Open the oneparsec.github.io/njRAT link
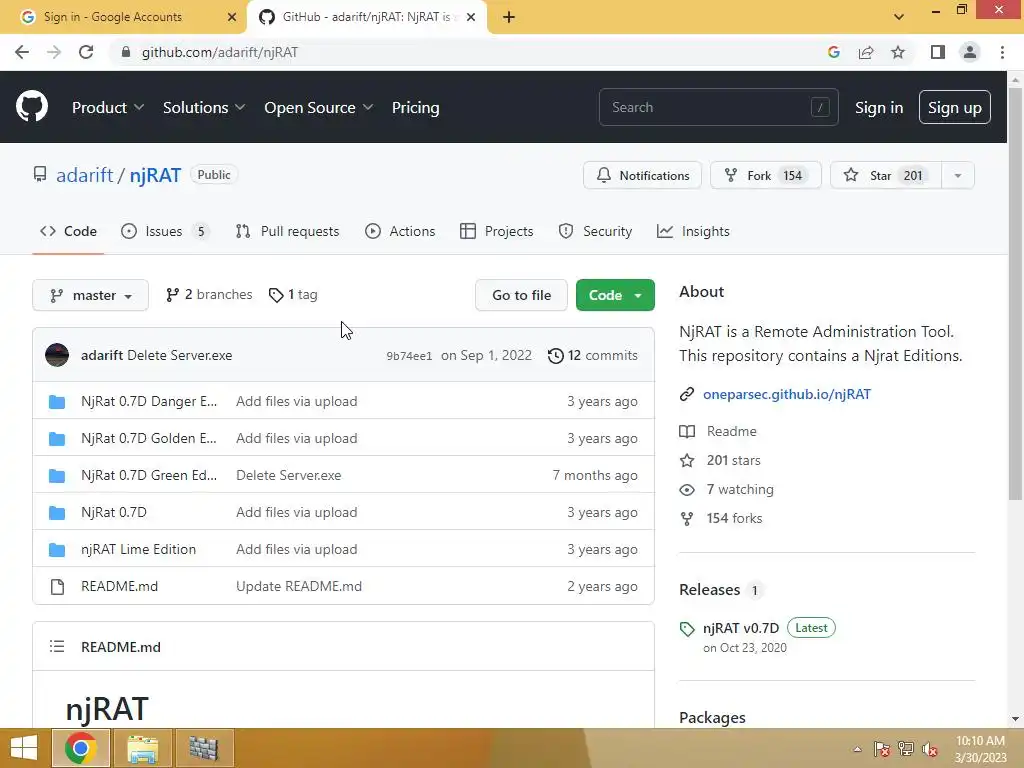1024x768 pixels. pos(786,394)
